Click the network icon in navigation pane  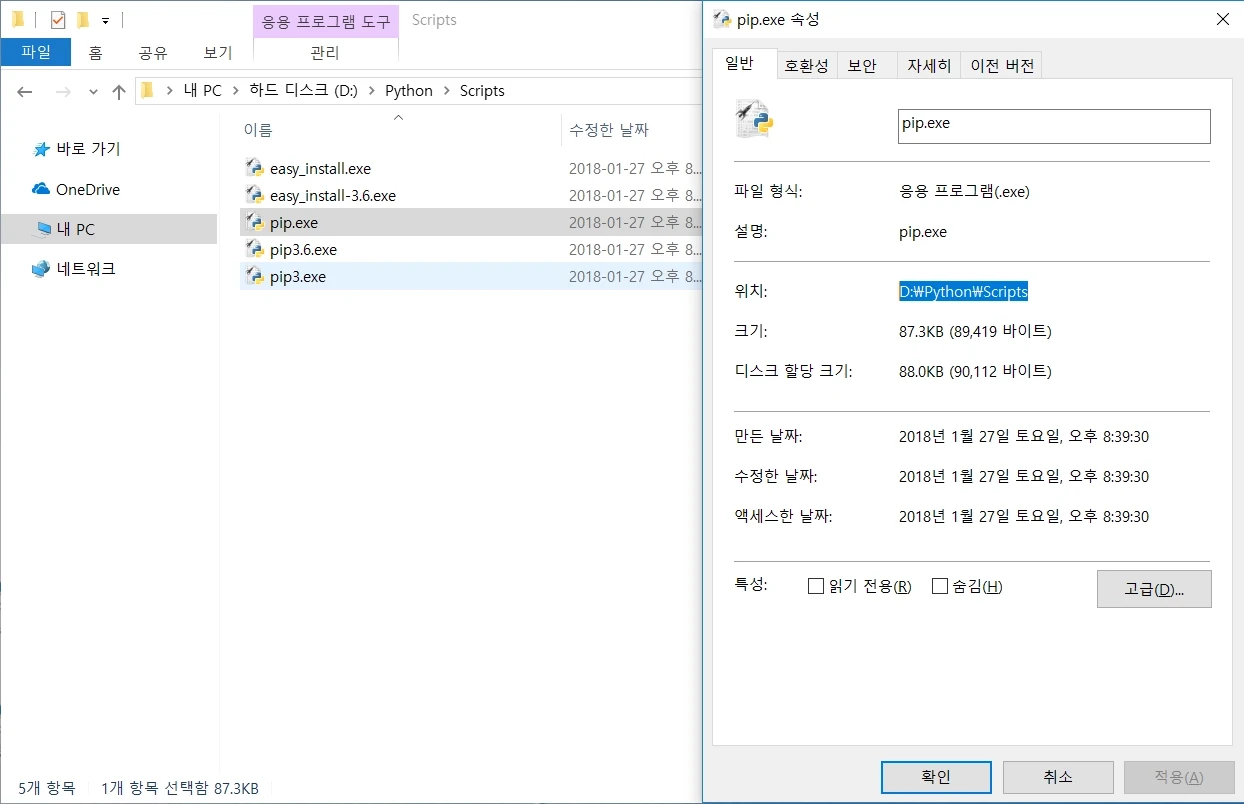pyautogui.click(x=41, y=269)
